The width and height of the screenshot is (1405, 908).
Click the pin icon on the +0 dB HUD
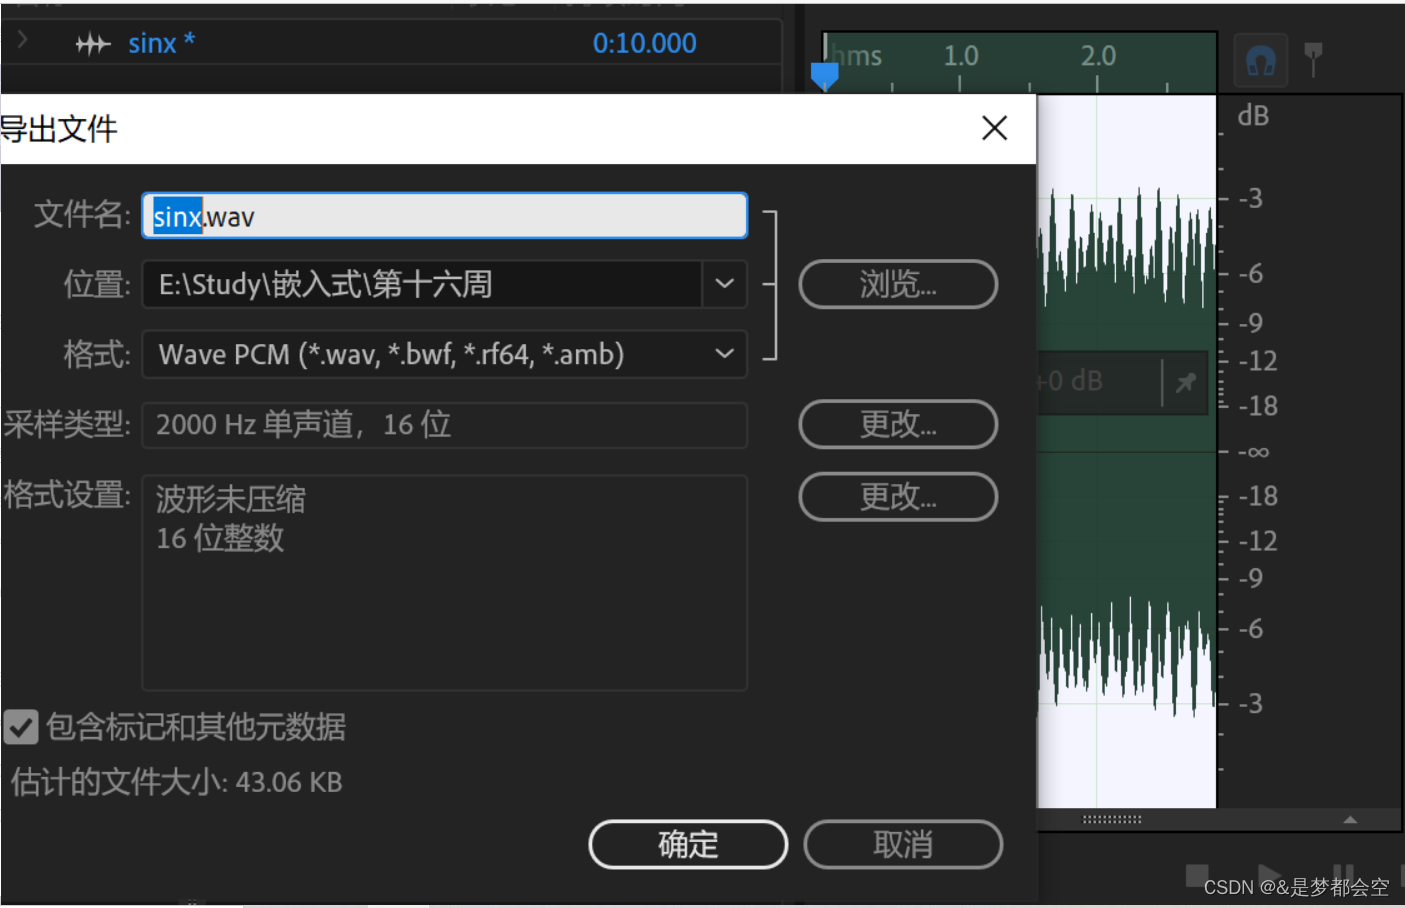[1186, 382]
